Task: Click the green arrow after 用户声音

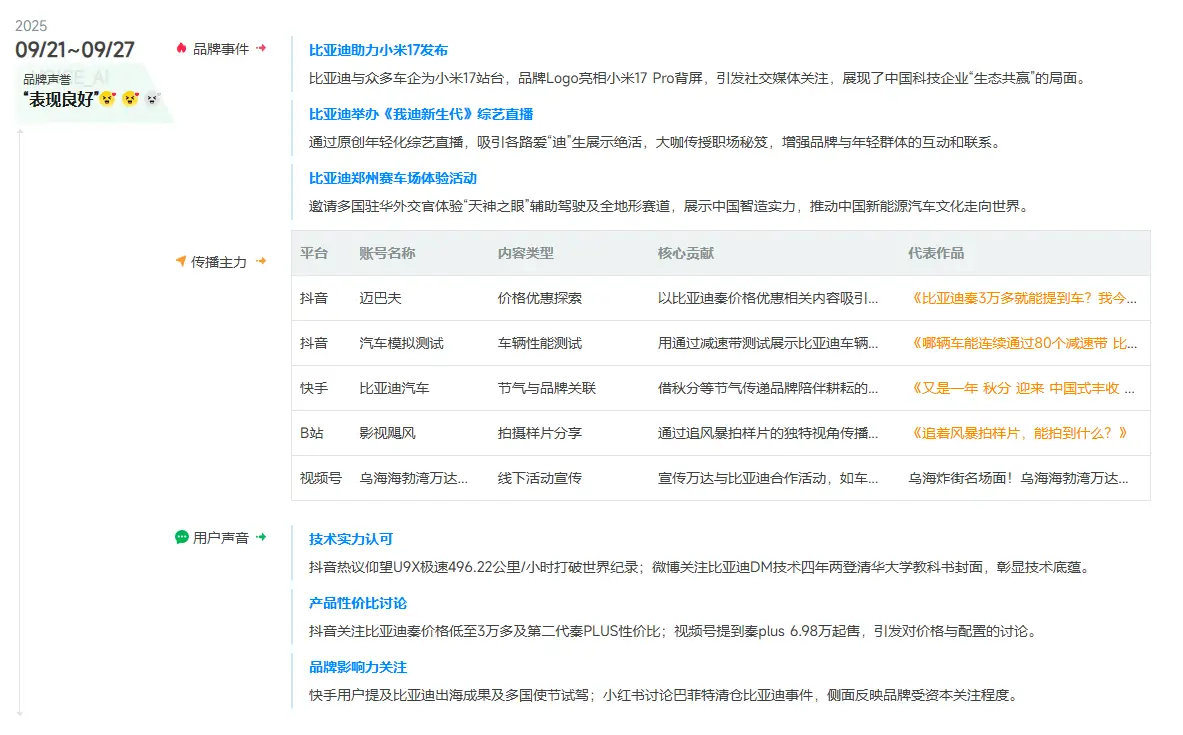Action: (261, 537)
